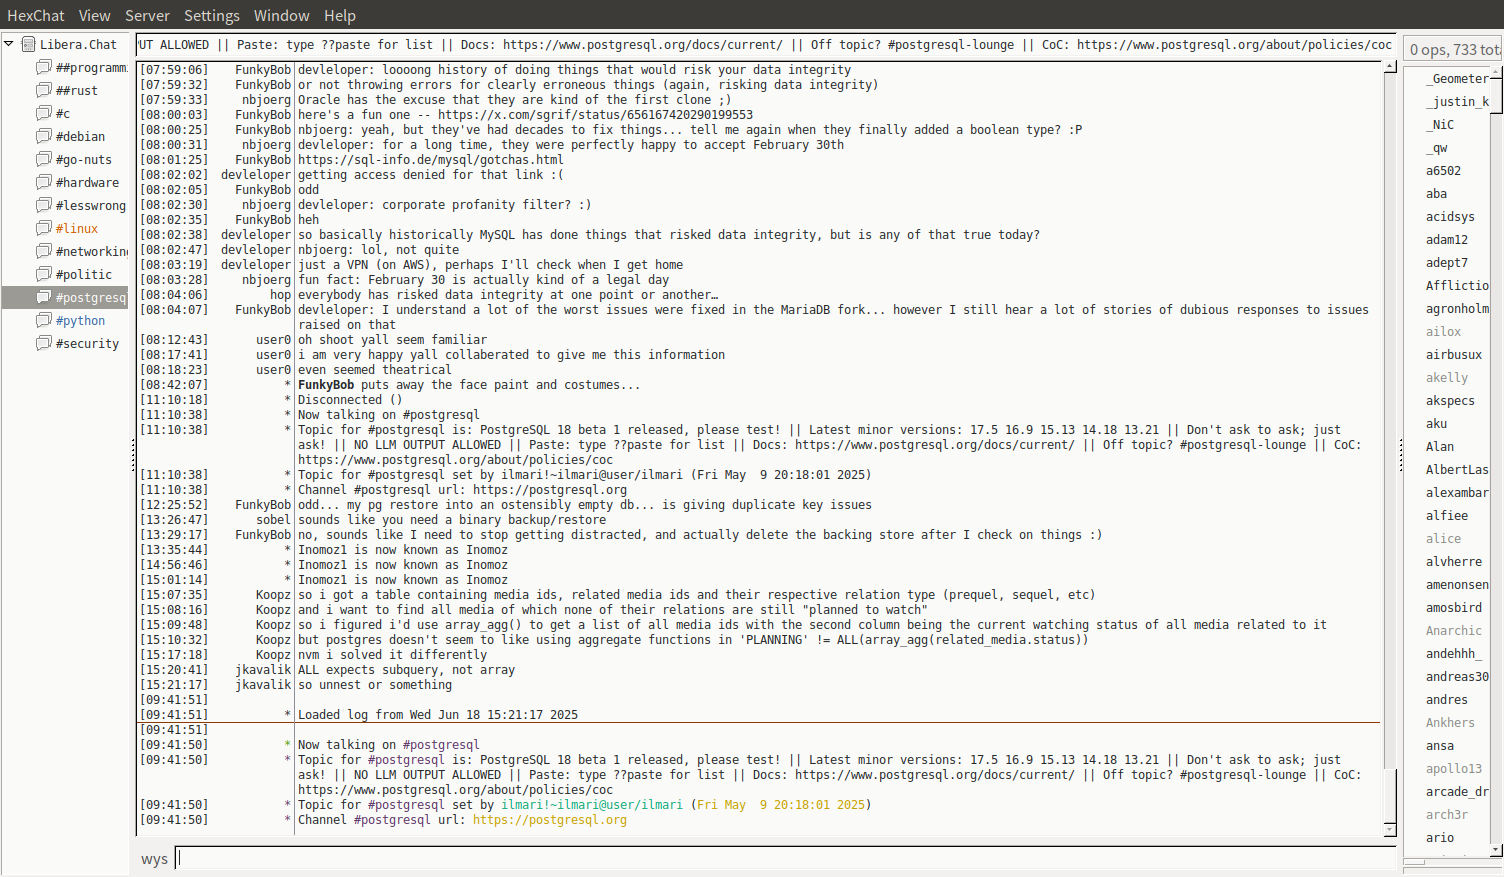This screenshot has width=1504, height=877.
Task: Click the ##rust channel icon
Action: 44,90
